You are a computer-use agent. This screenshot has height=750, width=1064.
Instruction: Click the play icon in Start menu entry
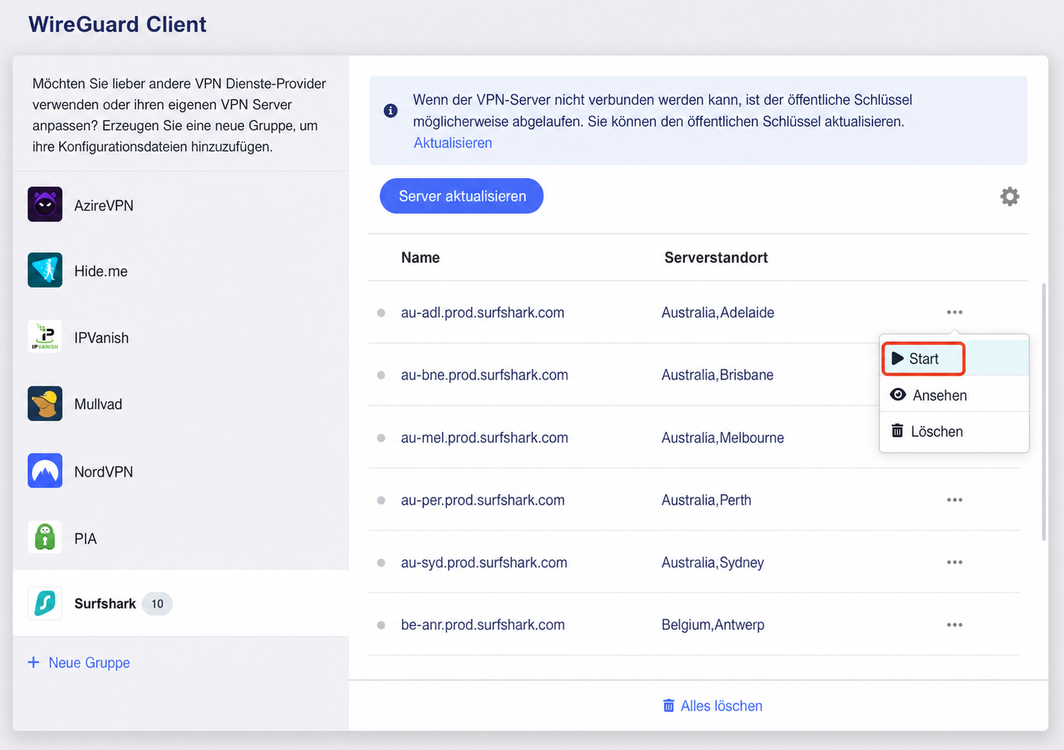897,358
